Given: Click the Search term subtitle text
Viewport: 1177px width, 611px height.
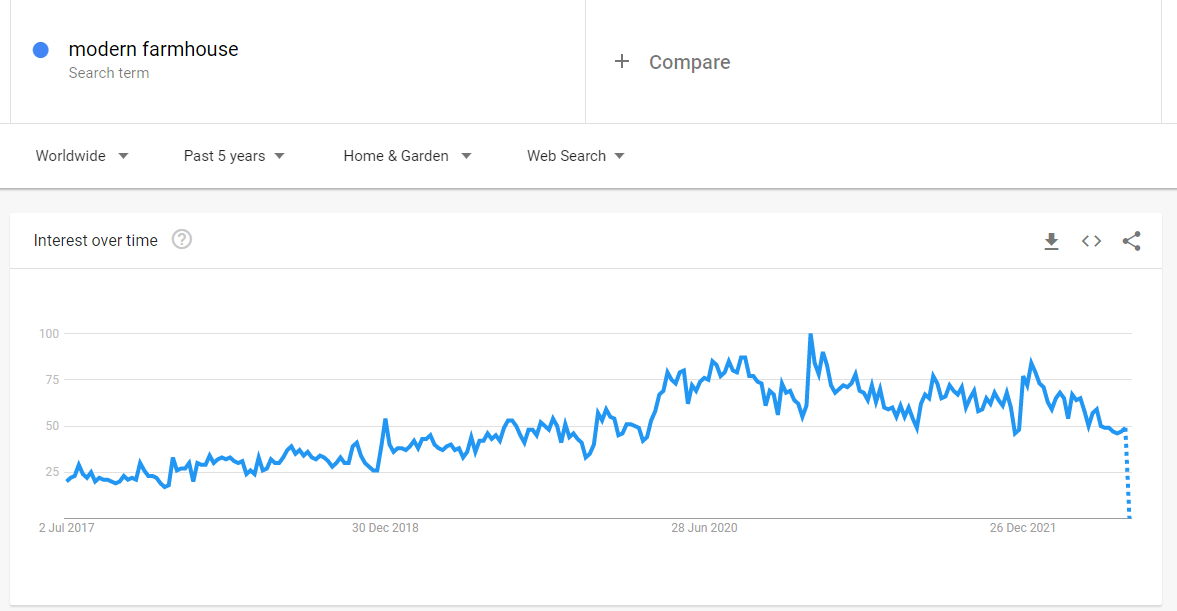Looking at the screenshot, I should click(x=109, y=73).
